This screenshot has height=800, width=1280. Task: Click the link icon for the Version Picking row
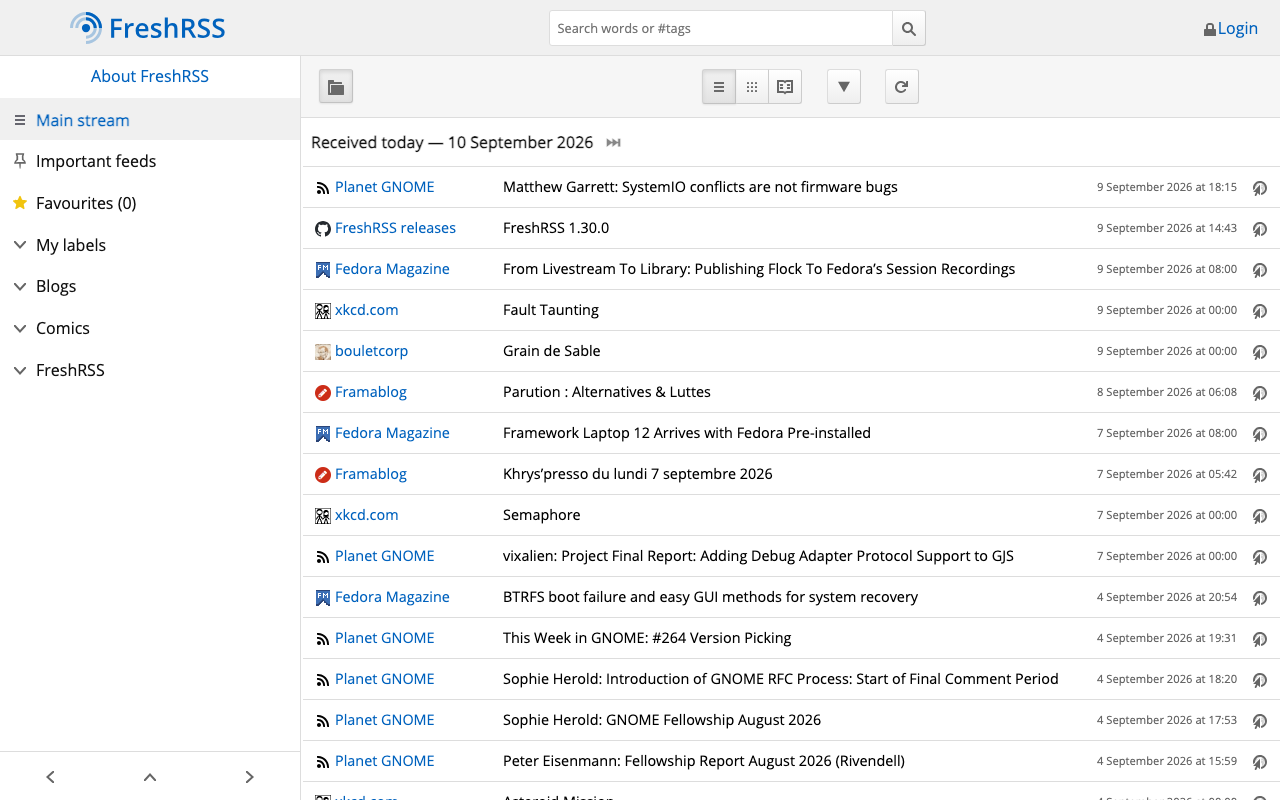tap(1260, 639)
